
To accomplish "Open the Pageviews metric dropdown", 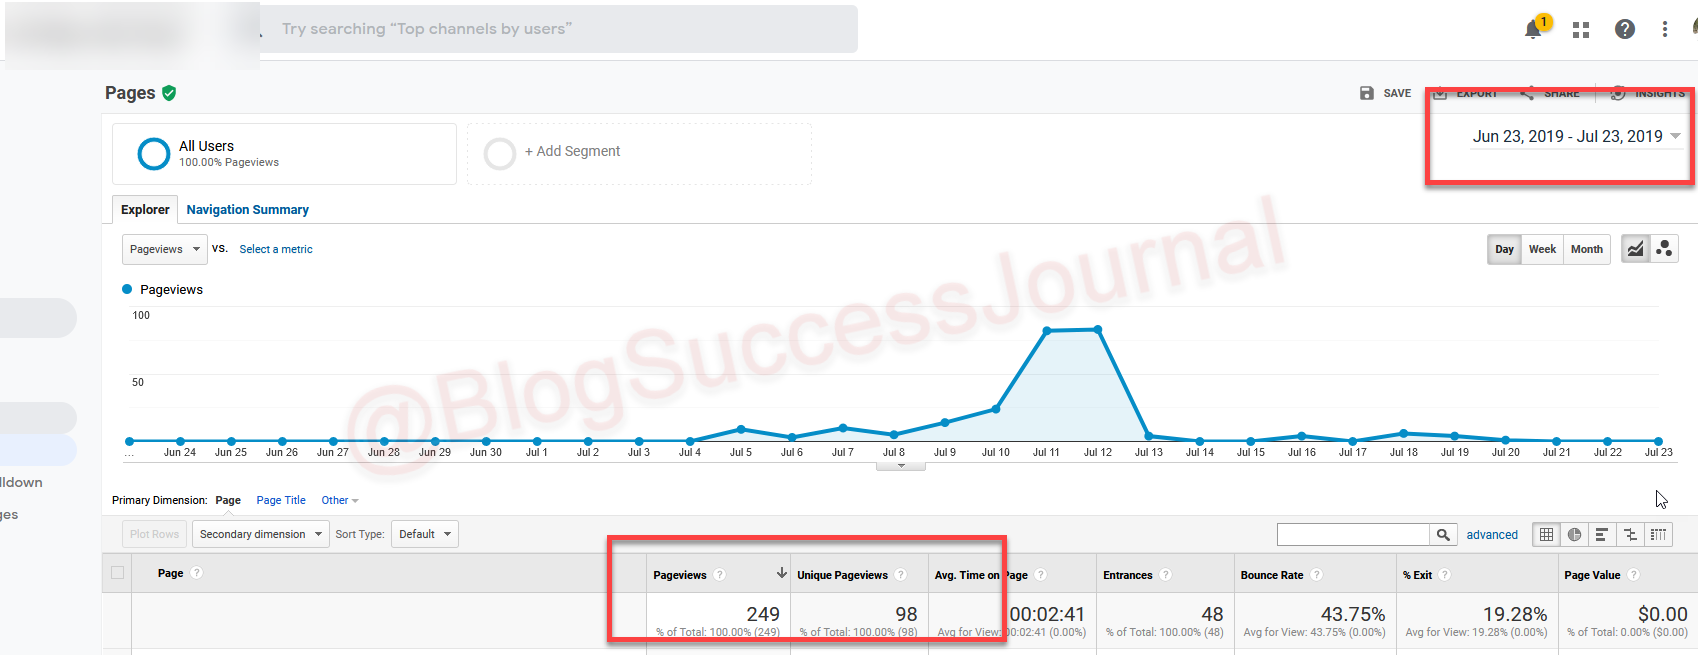I will (165, 249).
